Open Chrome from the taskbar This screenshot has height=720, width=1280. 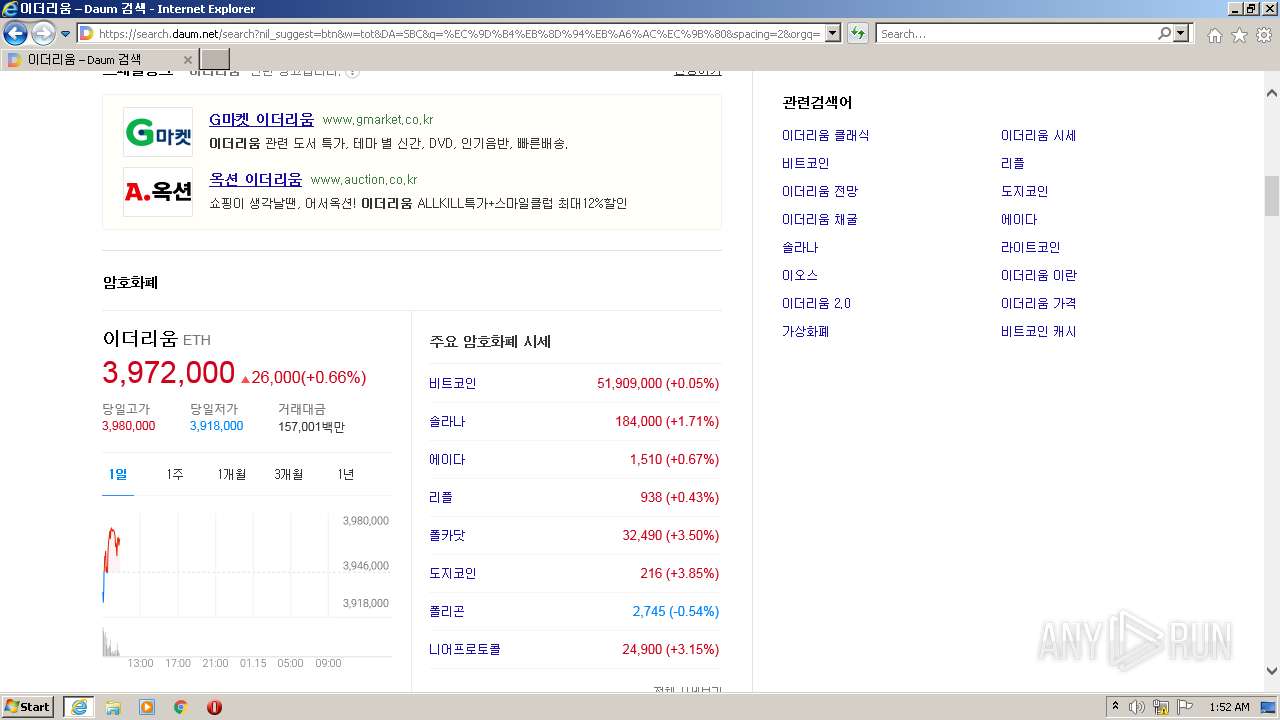(x=181, y=707)
